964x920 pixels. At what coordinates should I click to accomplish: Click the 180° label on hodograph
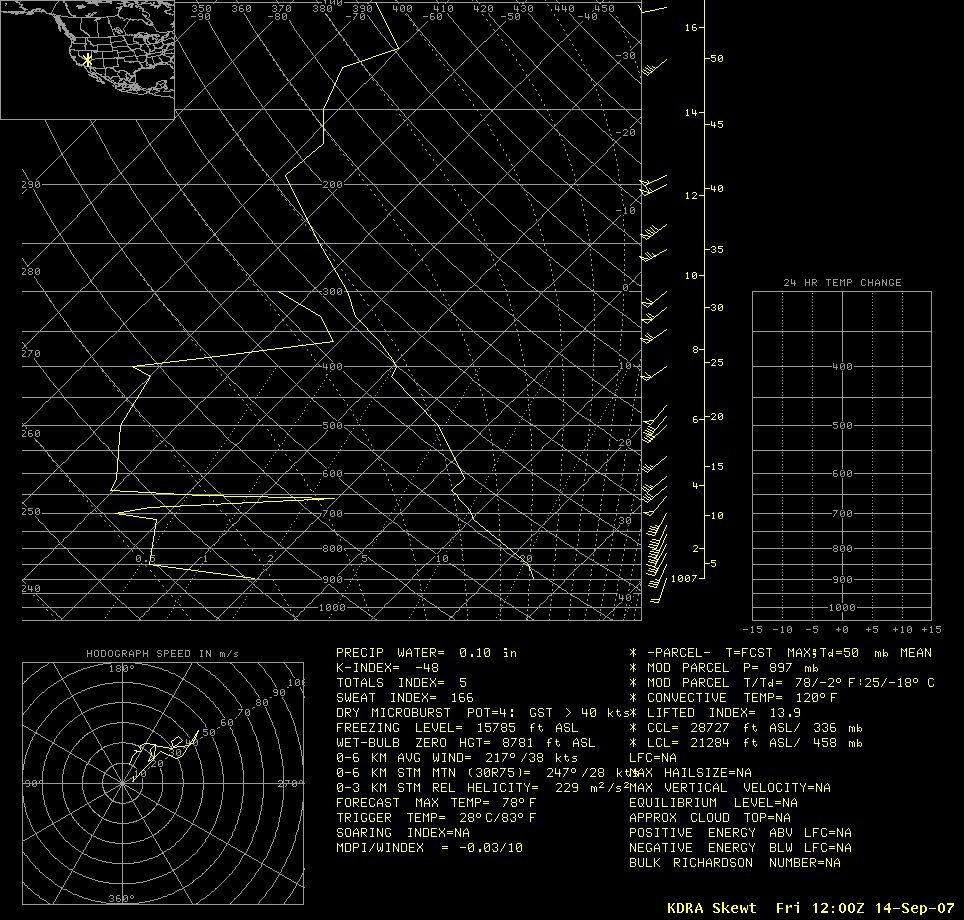(x=122, y=668)
